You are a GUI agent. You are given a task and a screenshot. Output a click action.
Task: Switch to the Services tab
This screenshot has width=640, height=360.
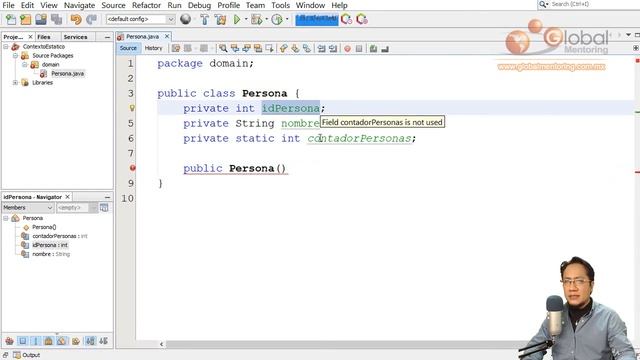(x=76, y=37)
